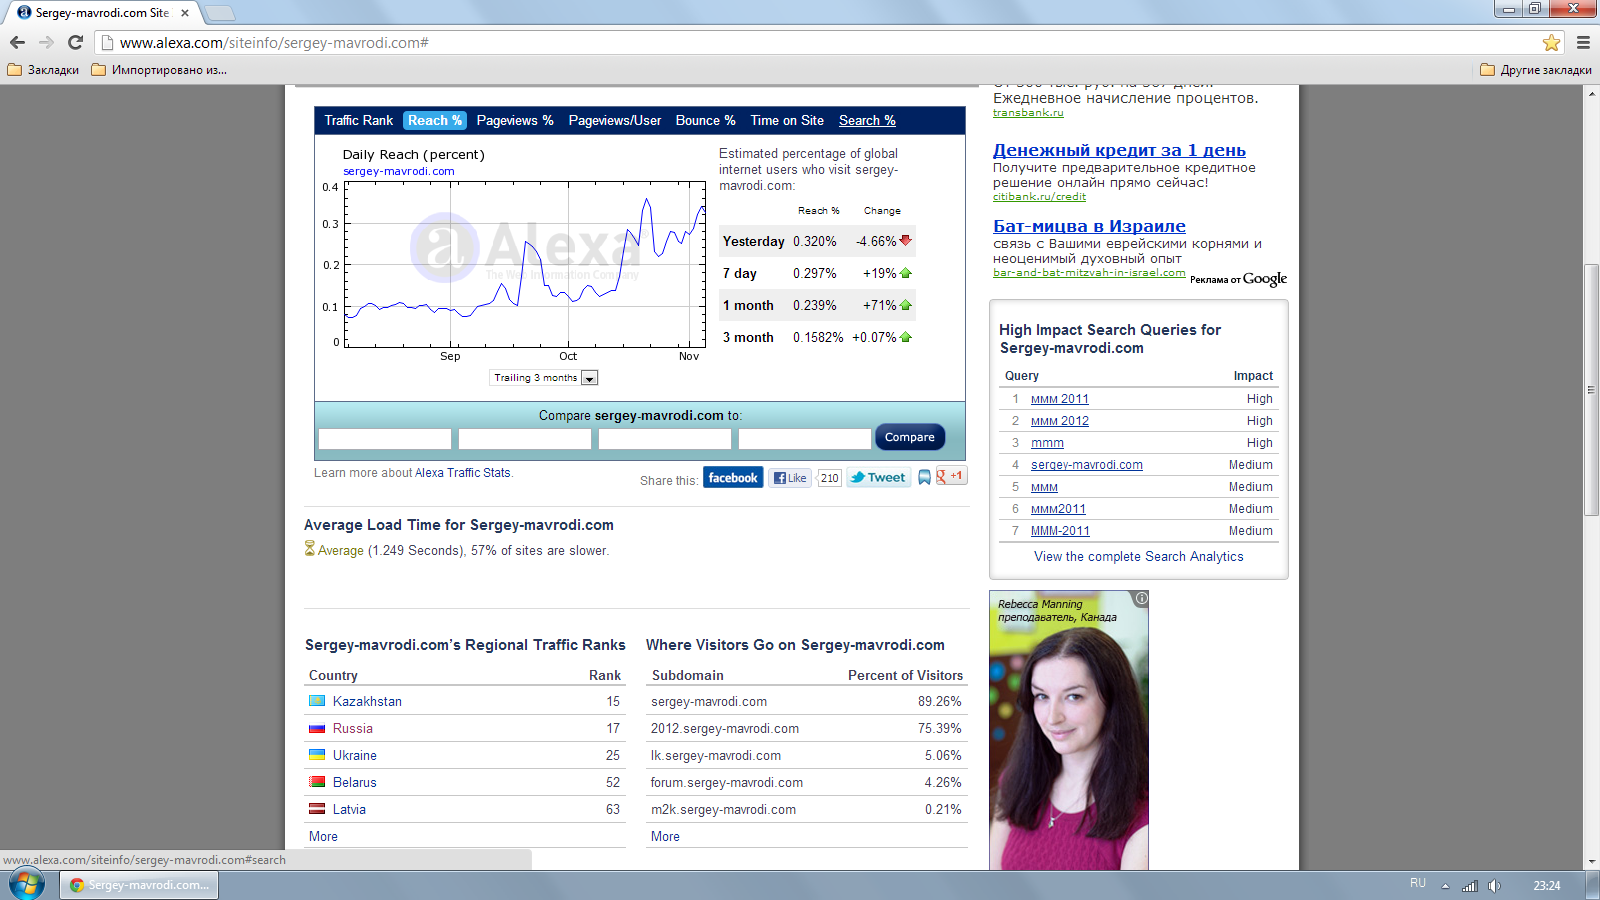Click ad info icon on photo
This screenshot has height=900, width=1600.
pos(1141,598)
